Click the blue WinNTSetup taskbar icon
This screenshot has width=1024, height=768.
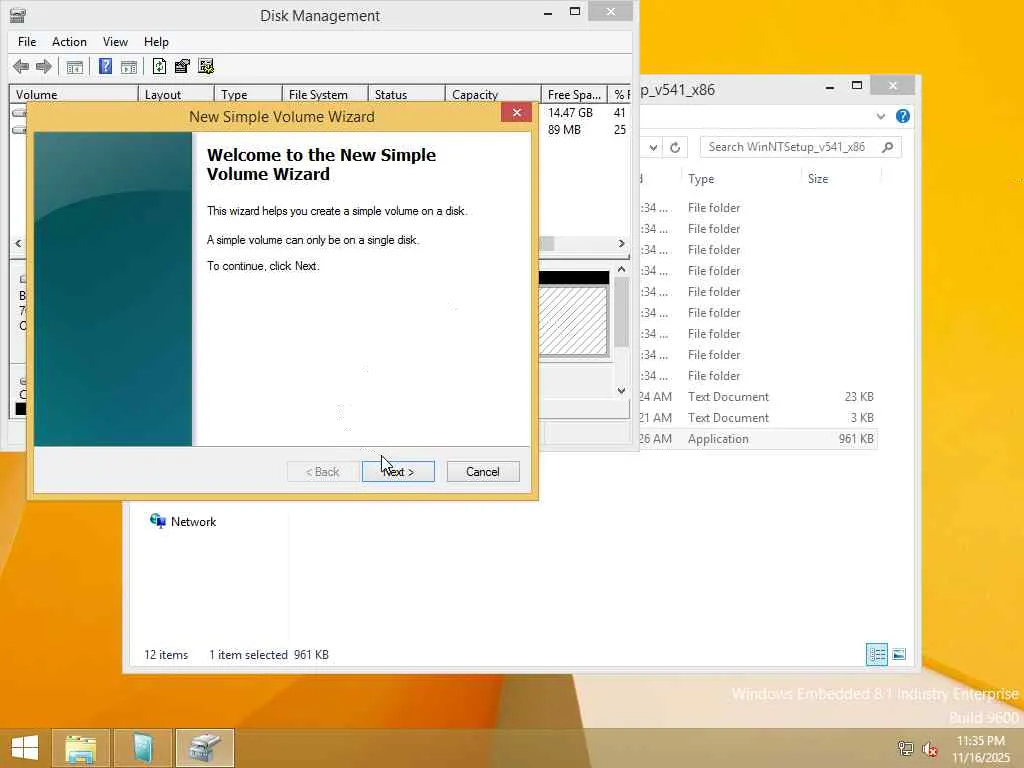pyautogui.click(x=142, y=748)
